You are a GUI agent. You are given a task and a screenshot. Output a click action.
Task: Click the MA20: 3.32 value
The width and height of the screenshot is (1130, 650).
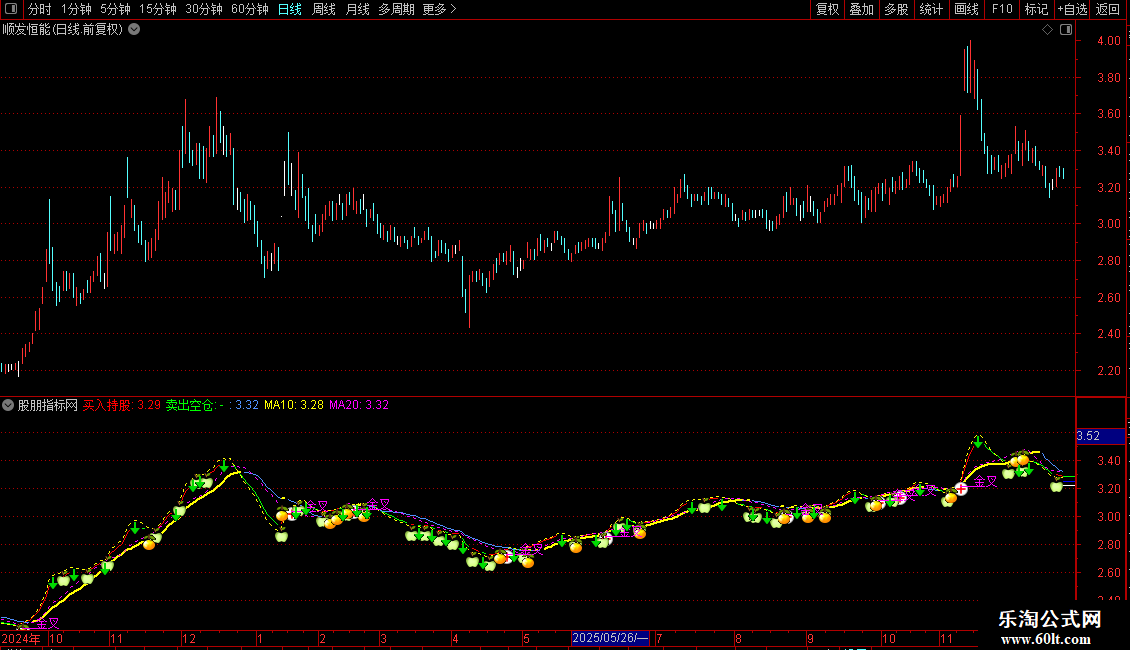(359, 405)
